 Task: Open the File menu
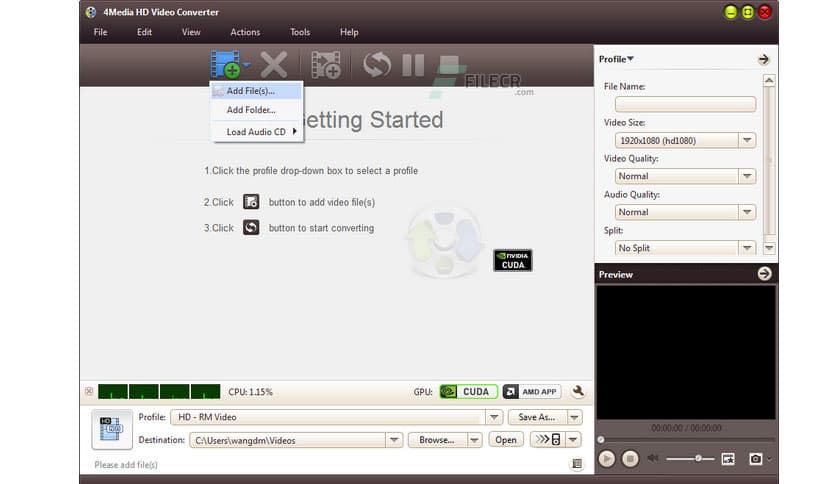[x=100, y=32]
